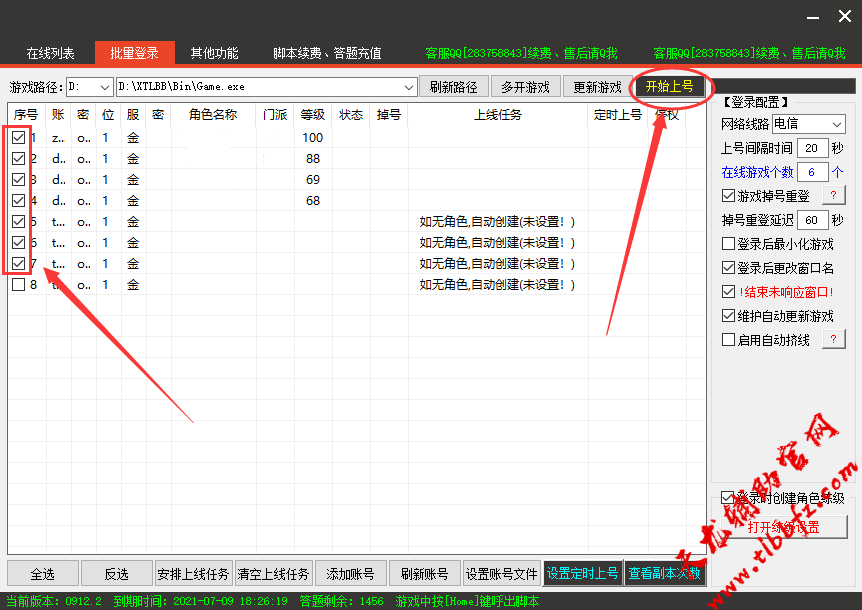This screenshot has width=862, height=610.
Task: Click the 开始上号 button
Action: pyautogui.click(x=670, y=86)
